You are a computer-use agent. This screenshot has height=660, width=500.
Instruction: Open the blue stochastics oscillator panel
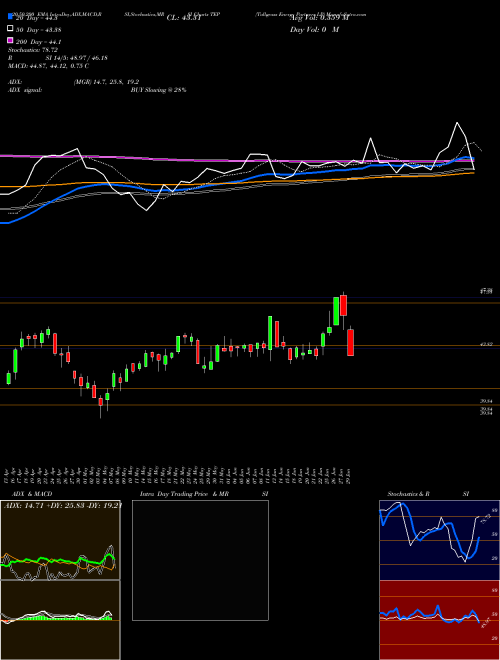pyautogui.click(x=439, y=540)
